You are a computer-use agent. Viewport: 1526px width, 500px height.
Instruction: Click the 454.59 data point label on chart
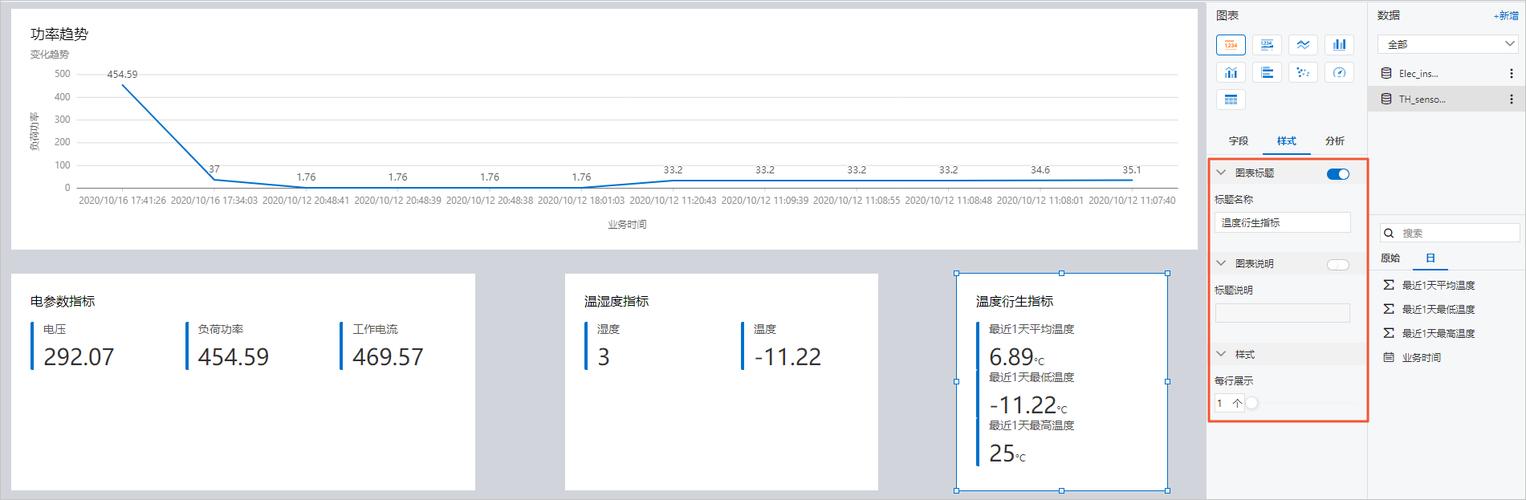122,74
